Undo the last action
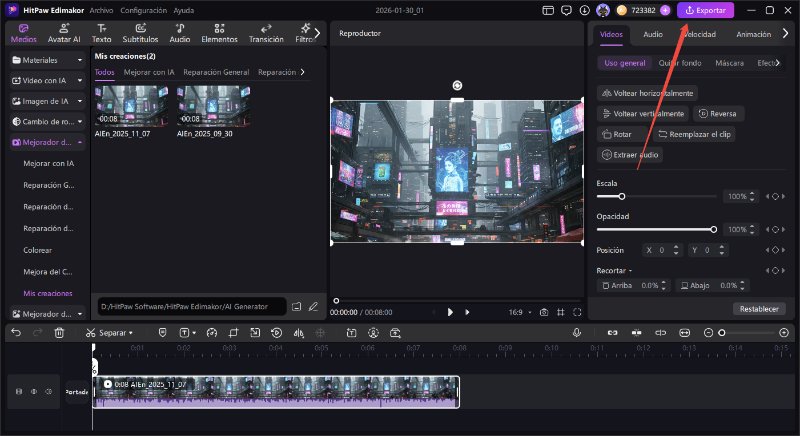Viewport: 800px width, 436px height. (16, 333)
